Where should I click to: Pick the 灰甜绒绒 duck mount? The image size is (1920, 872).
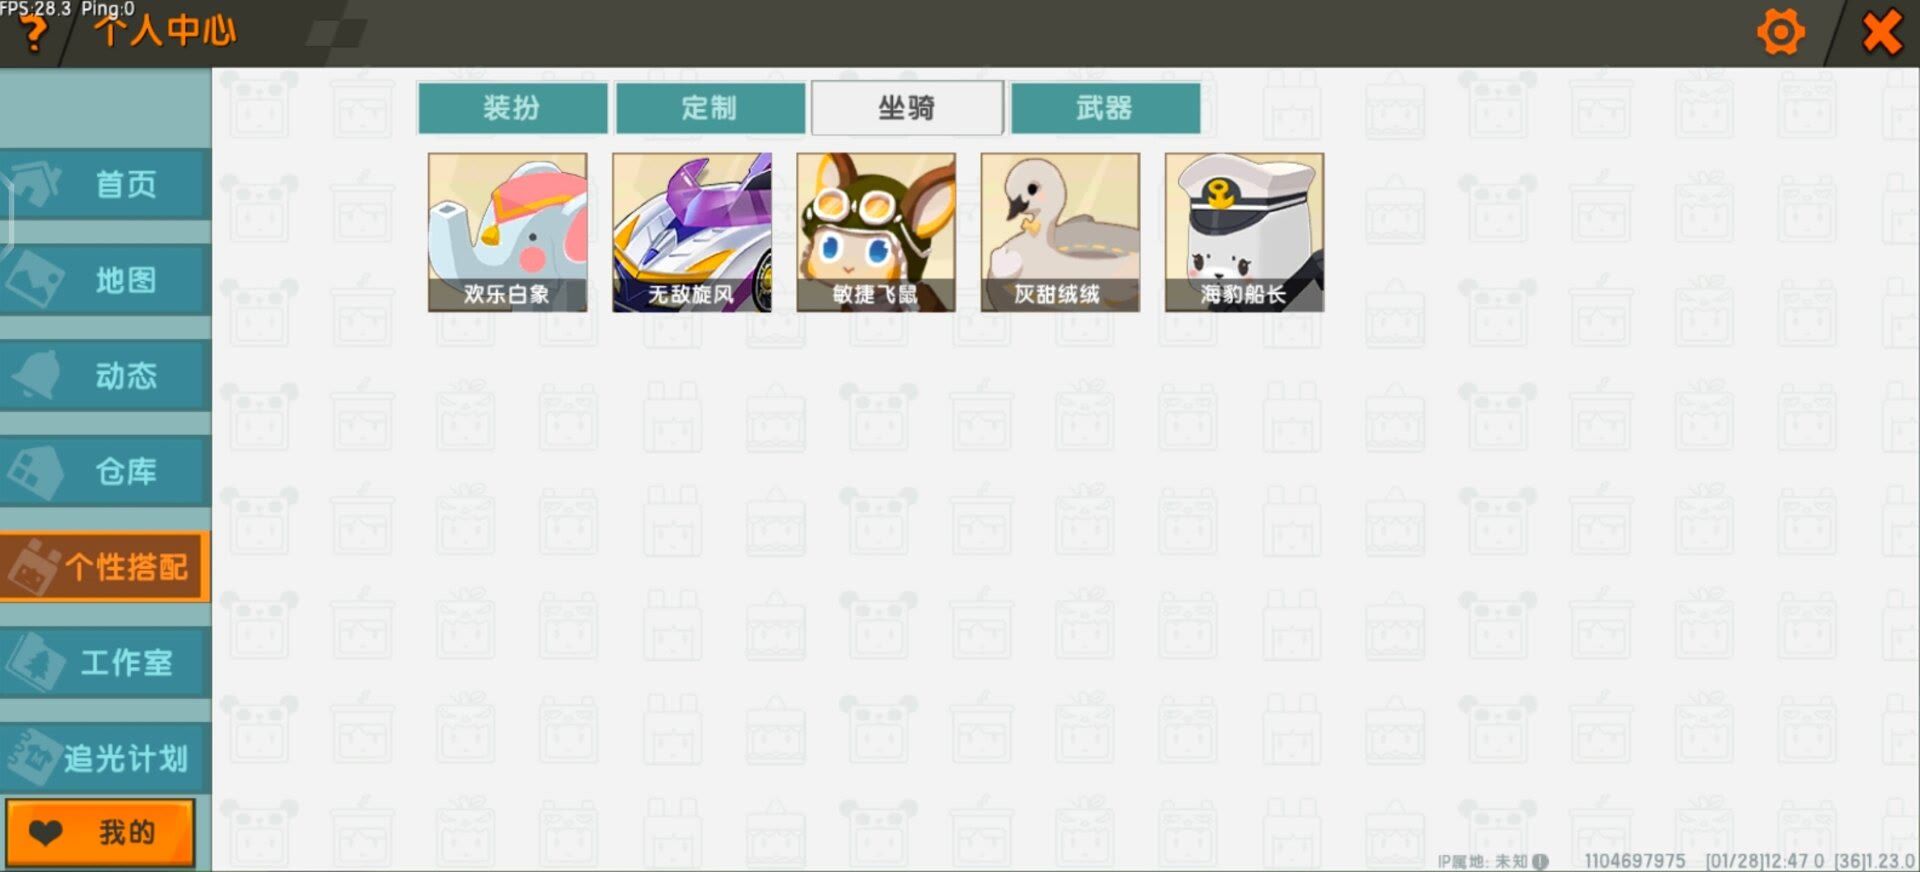(x=1060, y=232)
